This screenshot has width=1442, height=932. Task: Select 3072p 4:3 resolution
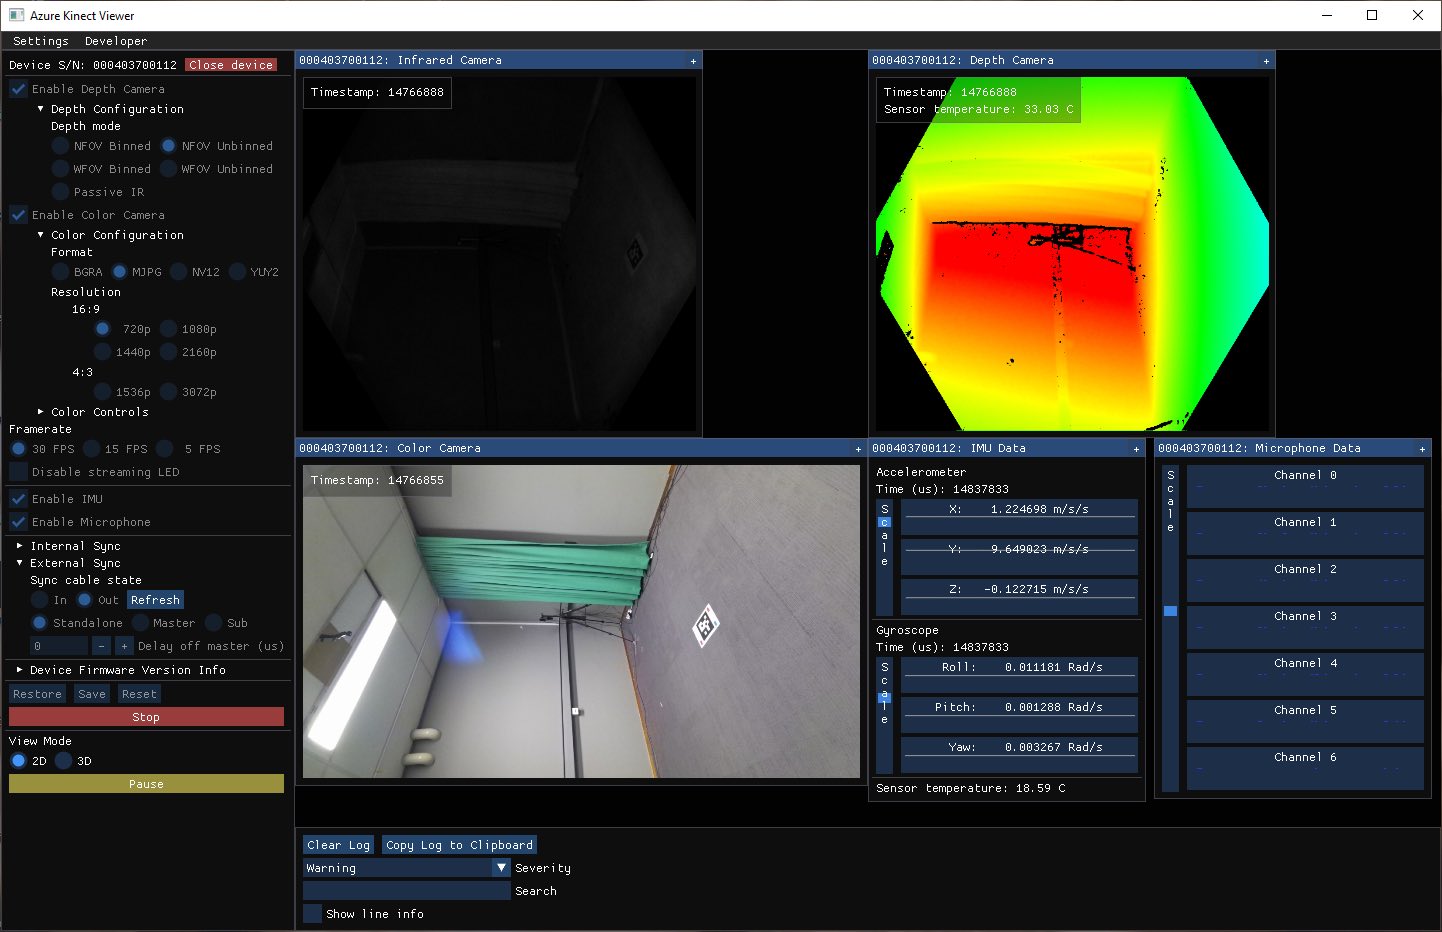point(168,392)
